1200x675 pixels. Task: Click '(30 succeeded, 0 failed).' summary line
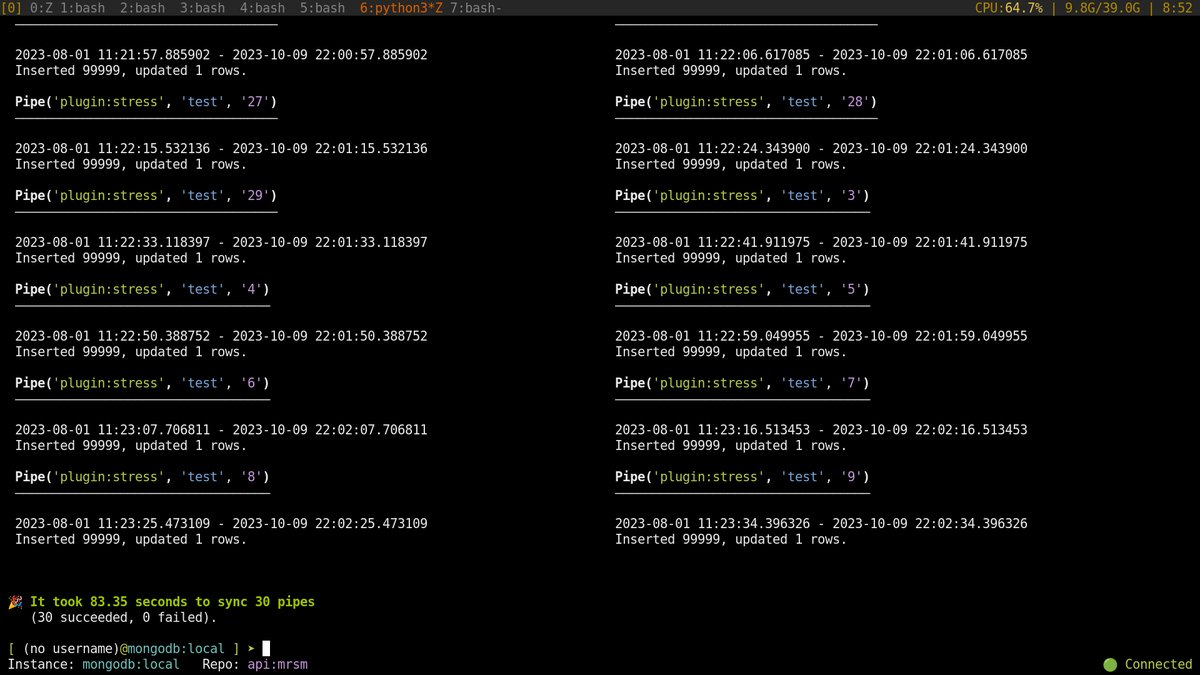(124, 618)
